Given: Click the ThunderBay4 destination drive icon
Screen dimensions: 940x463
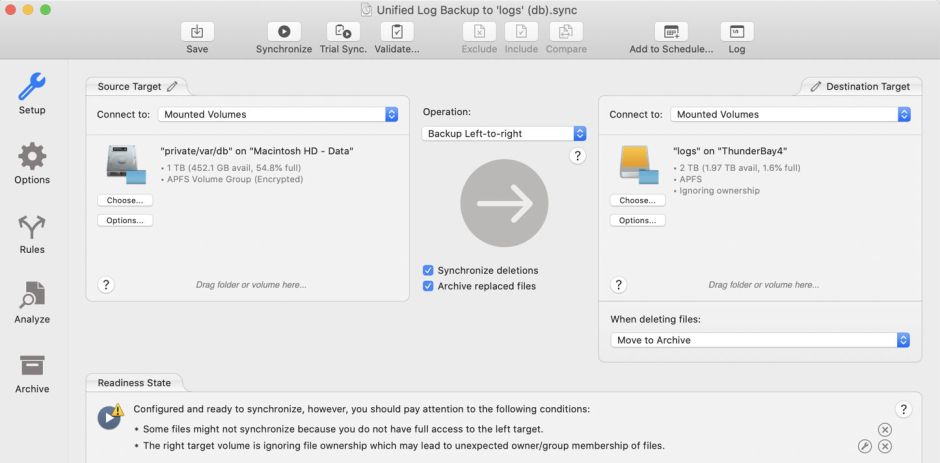Looking at the screenshot, I should point(638,164).
